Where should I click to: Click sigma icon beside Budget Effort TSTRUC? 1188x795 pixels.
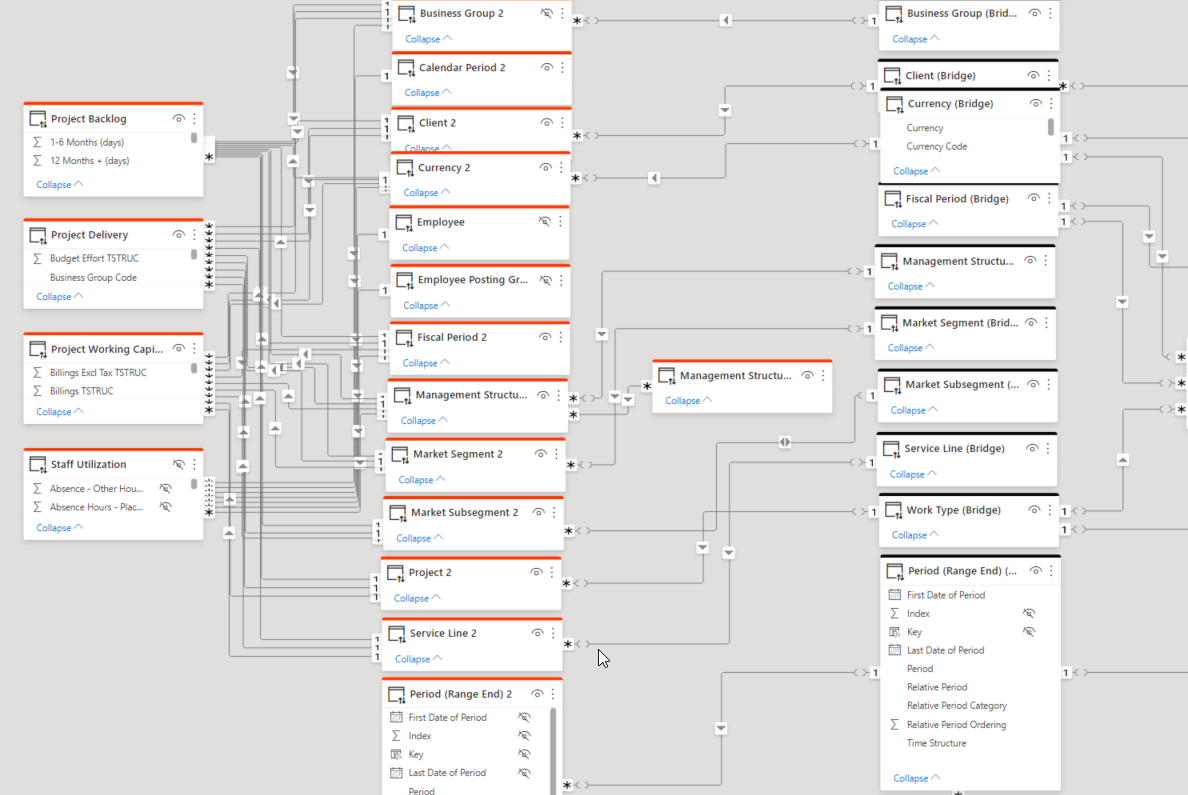[x=37, y=258]
